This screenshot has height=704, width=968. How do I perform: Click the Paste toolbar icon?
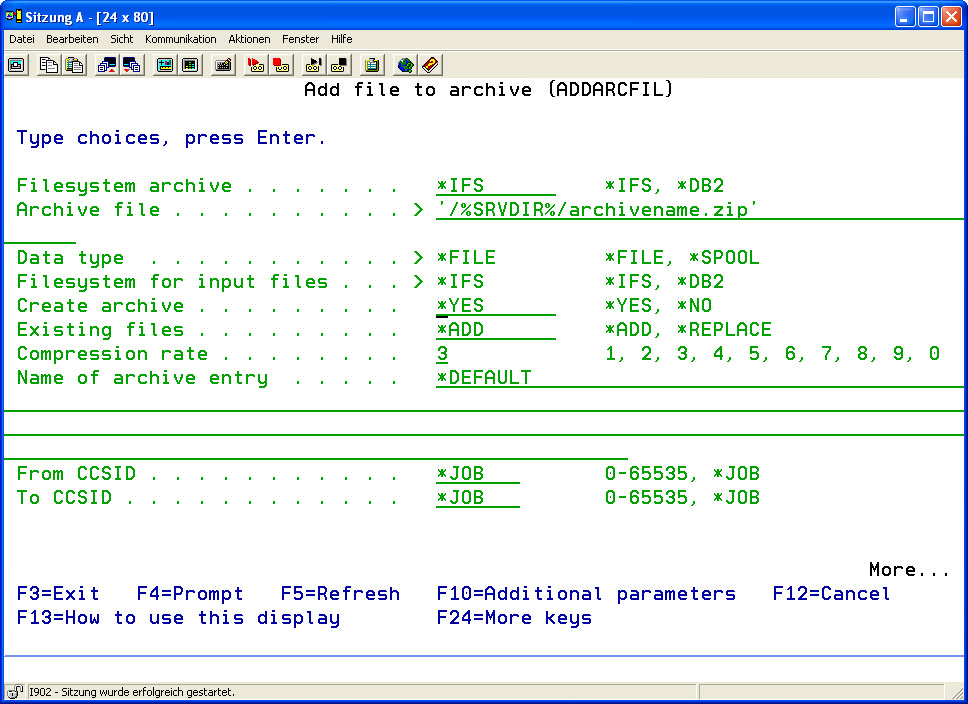[74, 65]
